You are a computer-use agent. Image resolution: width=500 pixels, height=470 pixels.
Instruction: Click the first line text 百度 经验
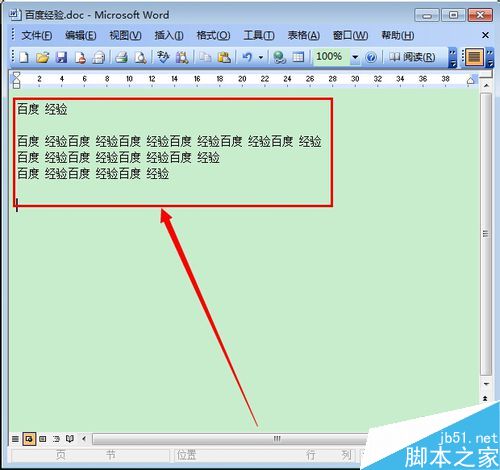[42, 109]
